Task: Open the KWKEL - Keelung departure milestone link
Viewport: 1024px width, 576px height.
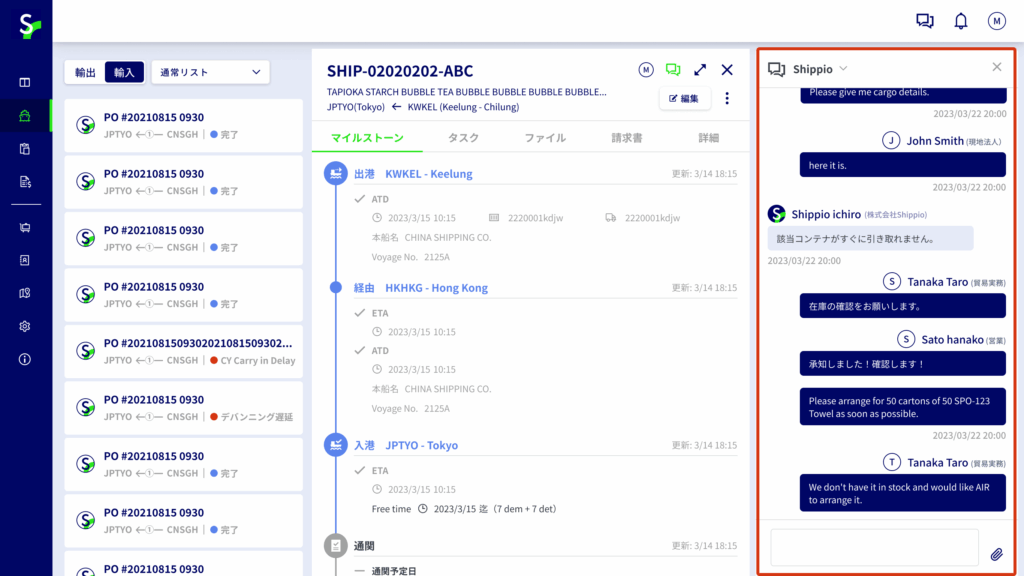Action: tap(428, 174)
